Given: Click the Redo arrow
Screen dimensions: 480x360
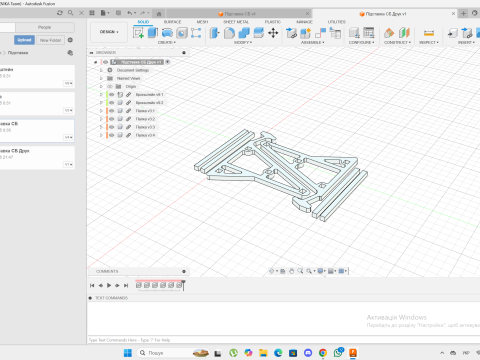Looking at the screenshot, I should point(142,13).
